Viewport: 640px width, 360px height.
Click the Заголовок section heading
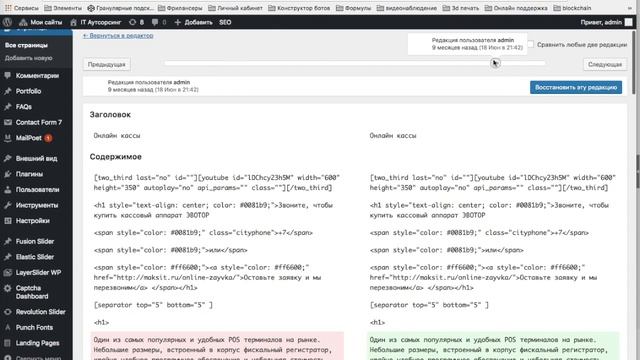click(x=110, y=115)
